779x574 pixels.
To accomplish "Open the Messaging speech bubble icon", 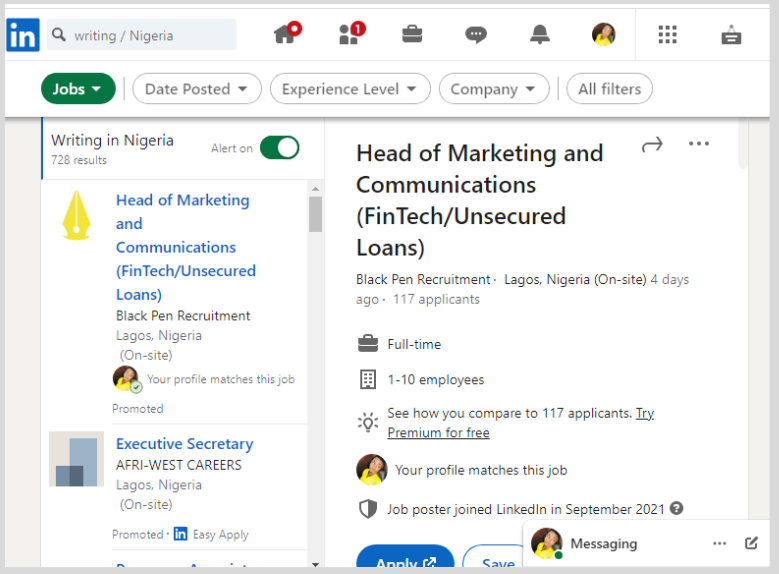I will tap(475, 35).
